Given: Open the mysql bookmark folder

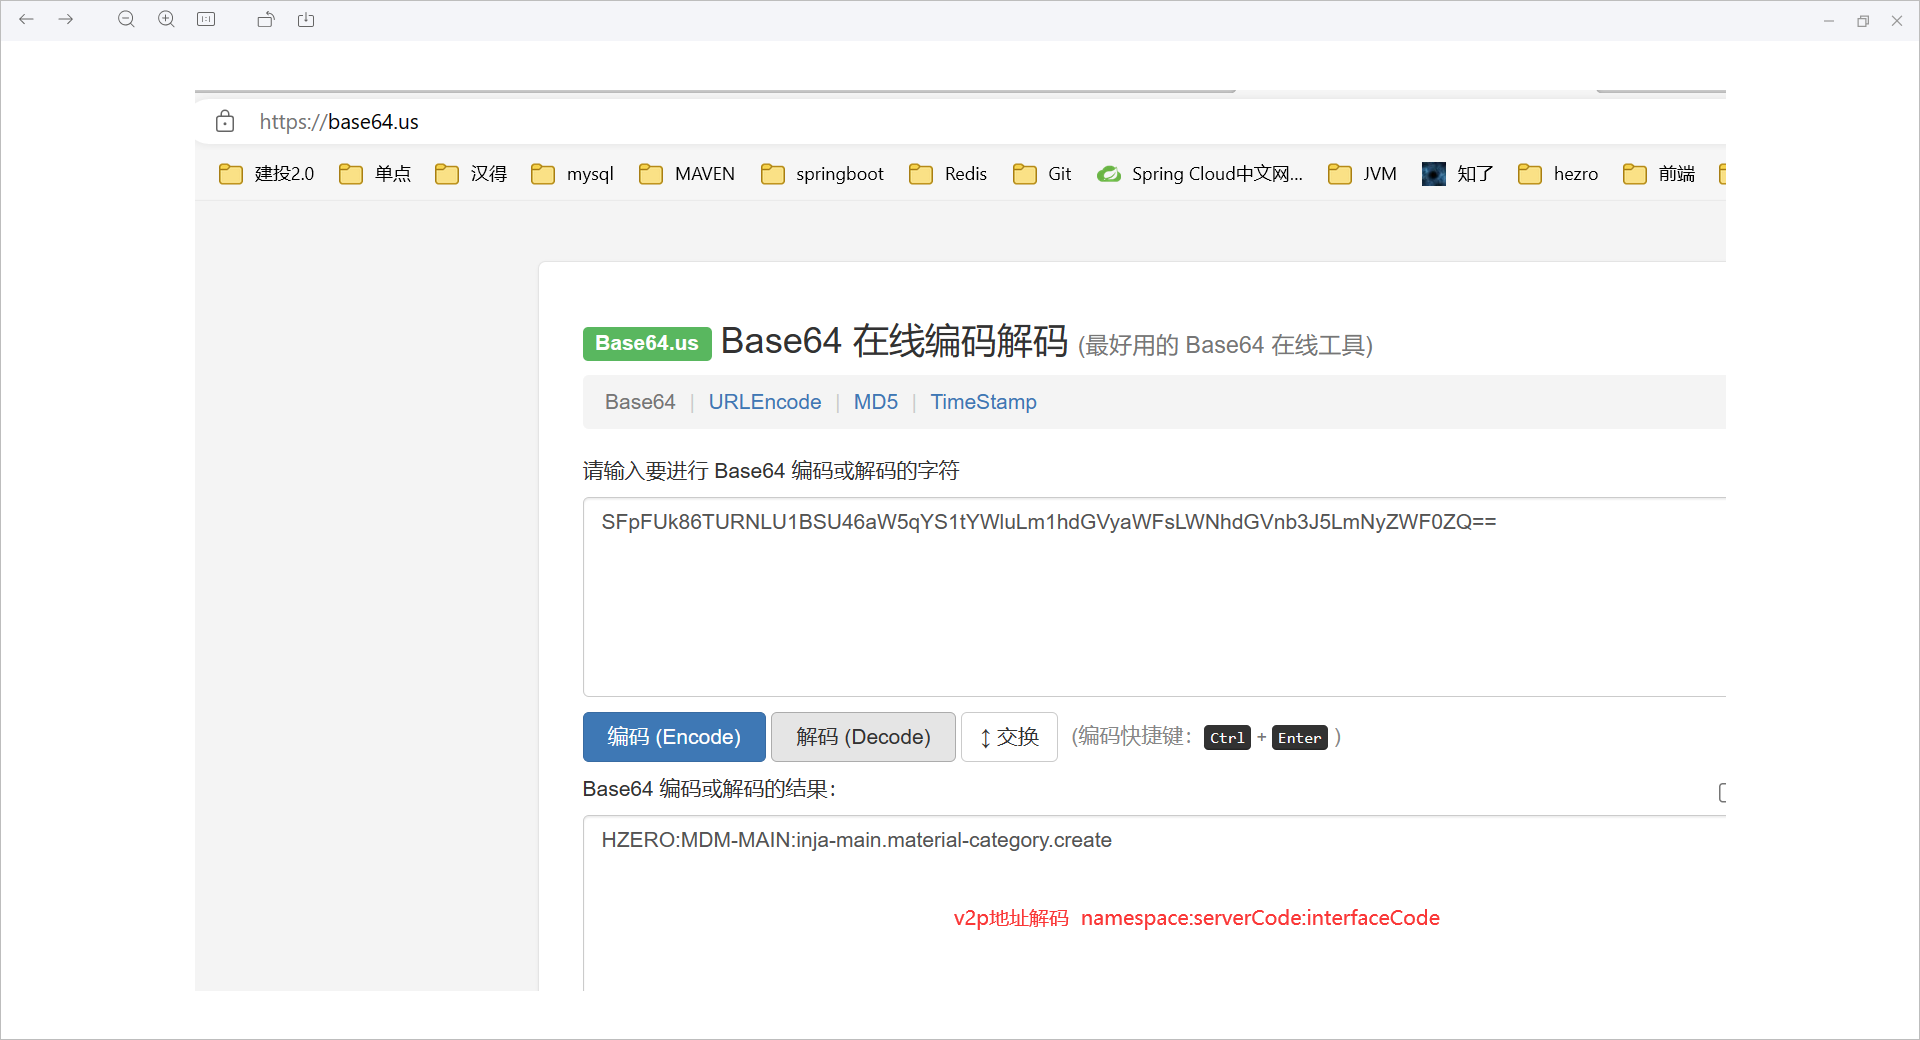Looking at the screenshot, I should click(x=572, y=174).
